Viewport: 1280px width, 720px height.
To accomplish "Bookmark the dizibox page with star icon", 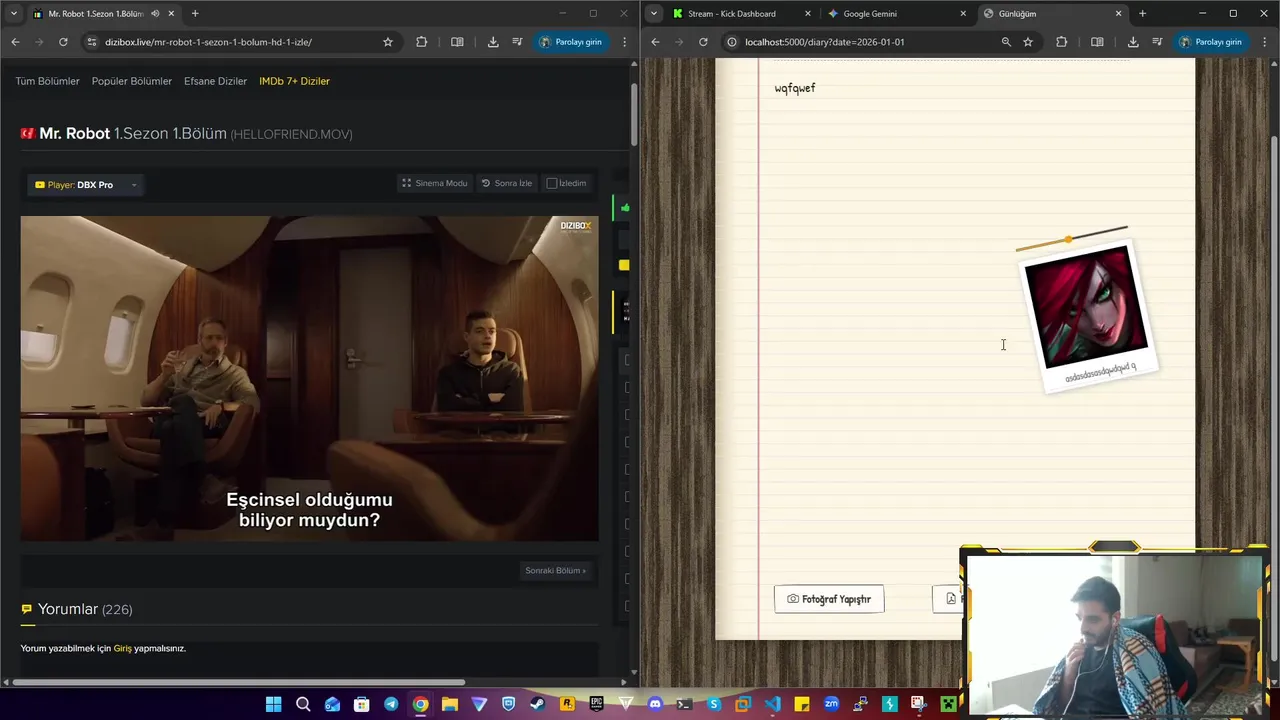I will (388, 42).
